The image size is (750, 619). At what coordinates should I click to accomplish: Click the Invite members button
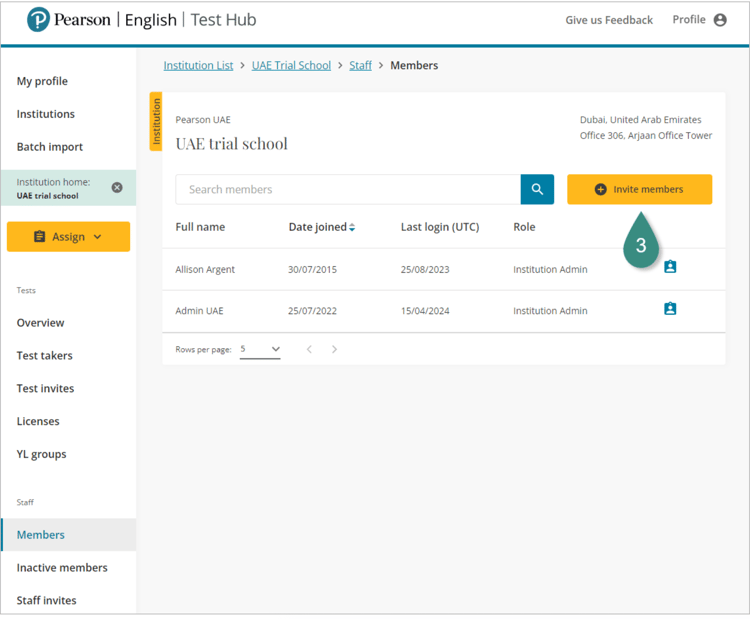coord(639,189)
